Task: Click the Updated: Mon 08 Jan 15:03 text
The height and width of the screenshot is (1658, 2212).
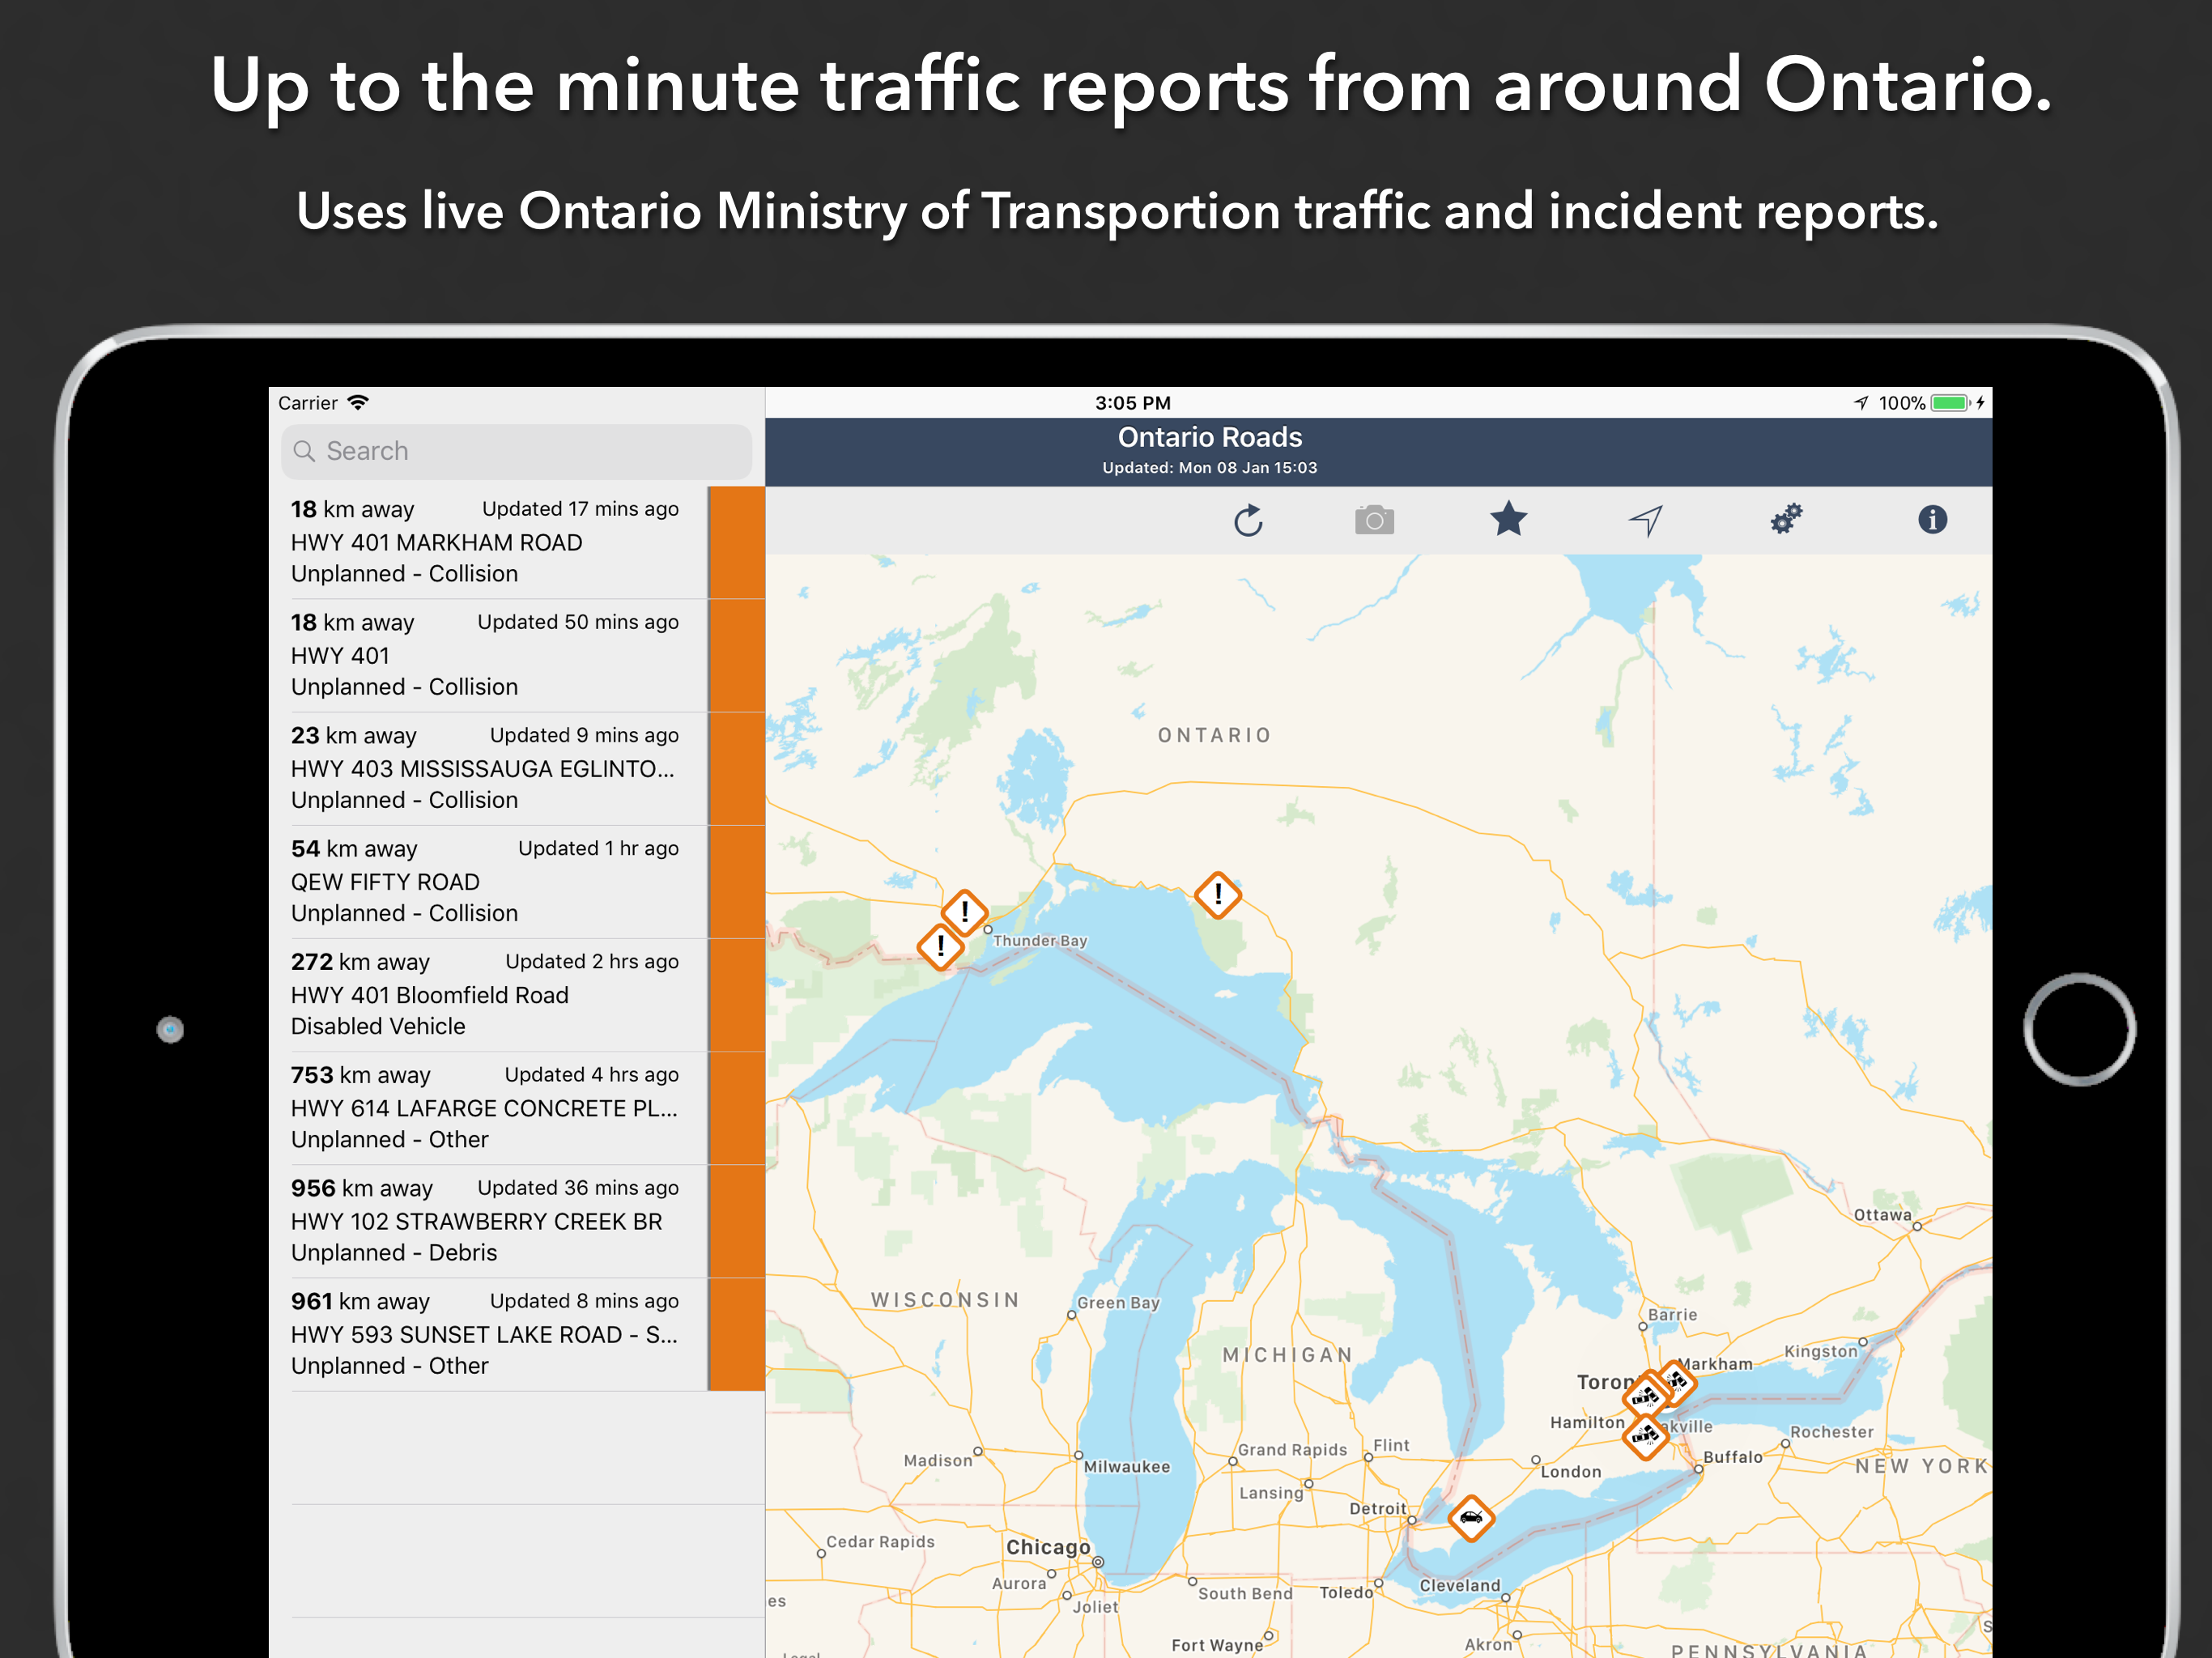Action: [1210, 468]
